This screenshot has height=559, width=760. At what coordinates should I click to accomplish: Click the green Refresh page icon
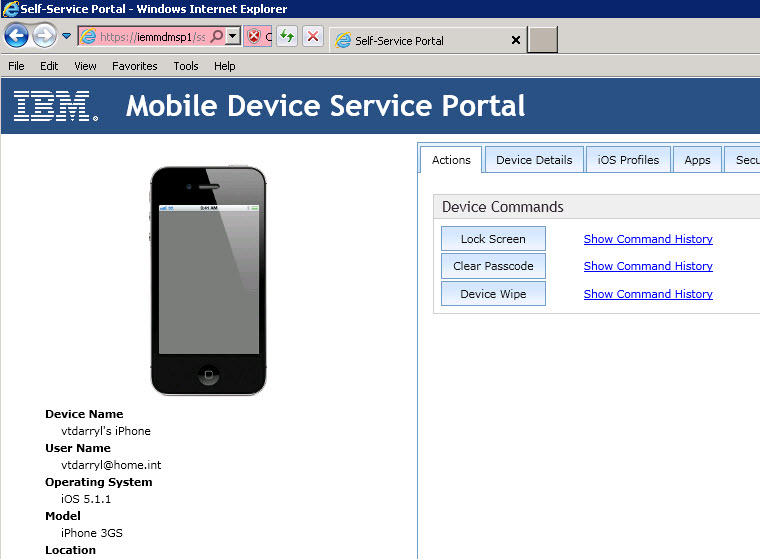point(287,37)
